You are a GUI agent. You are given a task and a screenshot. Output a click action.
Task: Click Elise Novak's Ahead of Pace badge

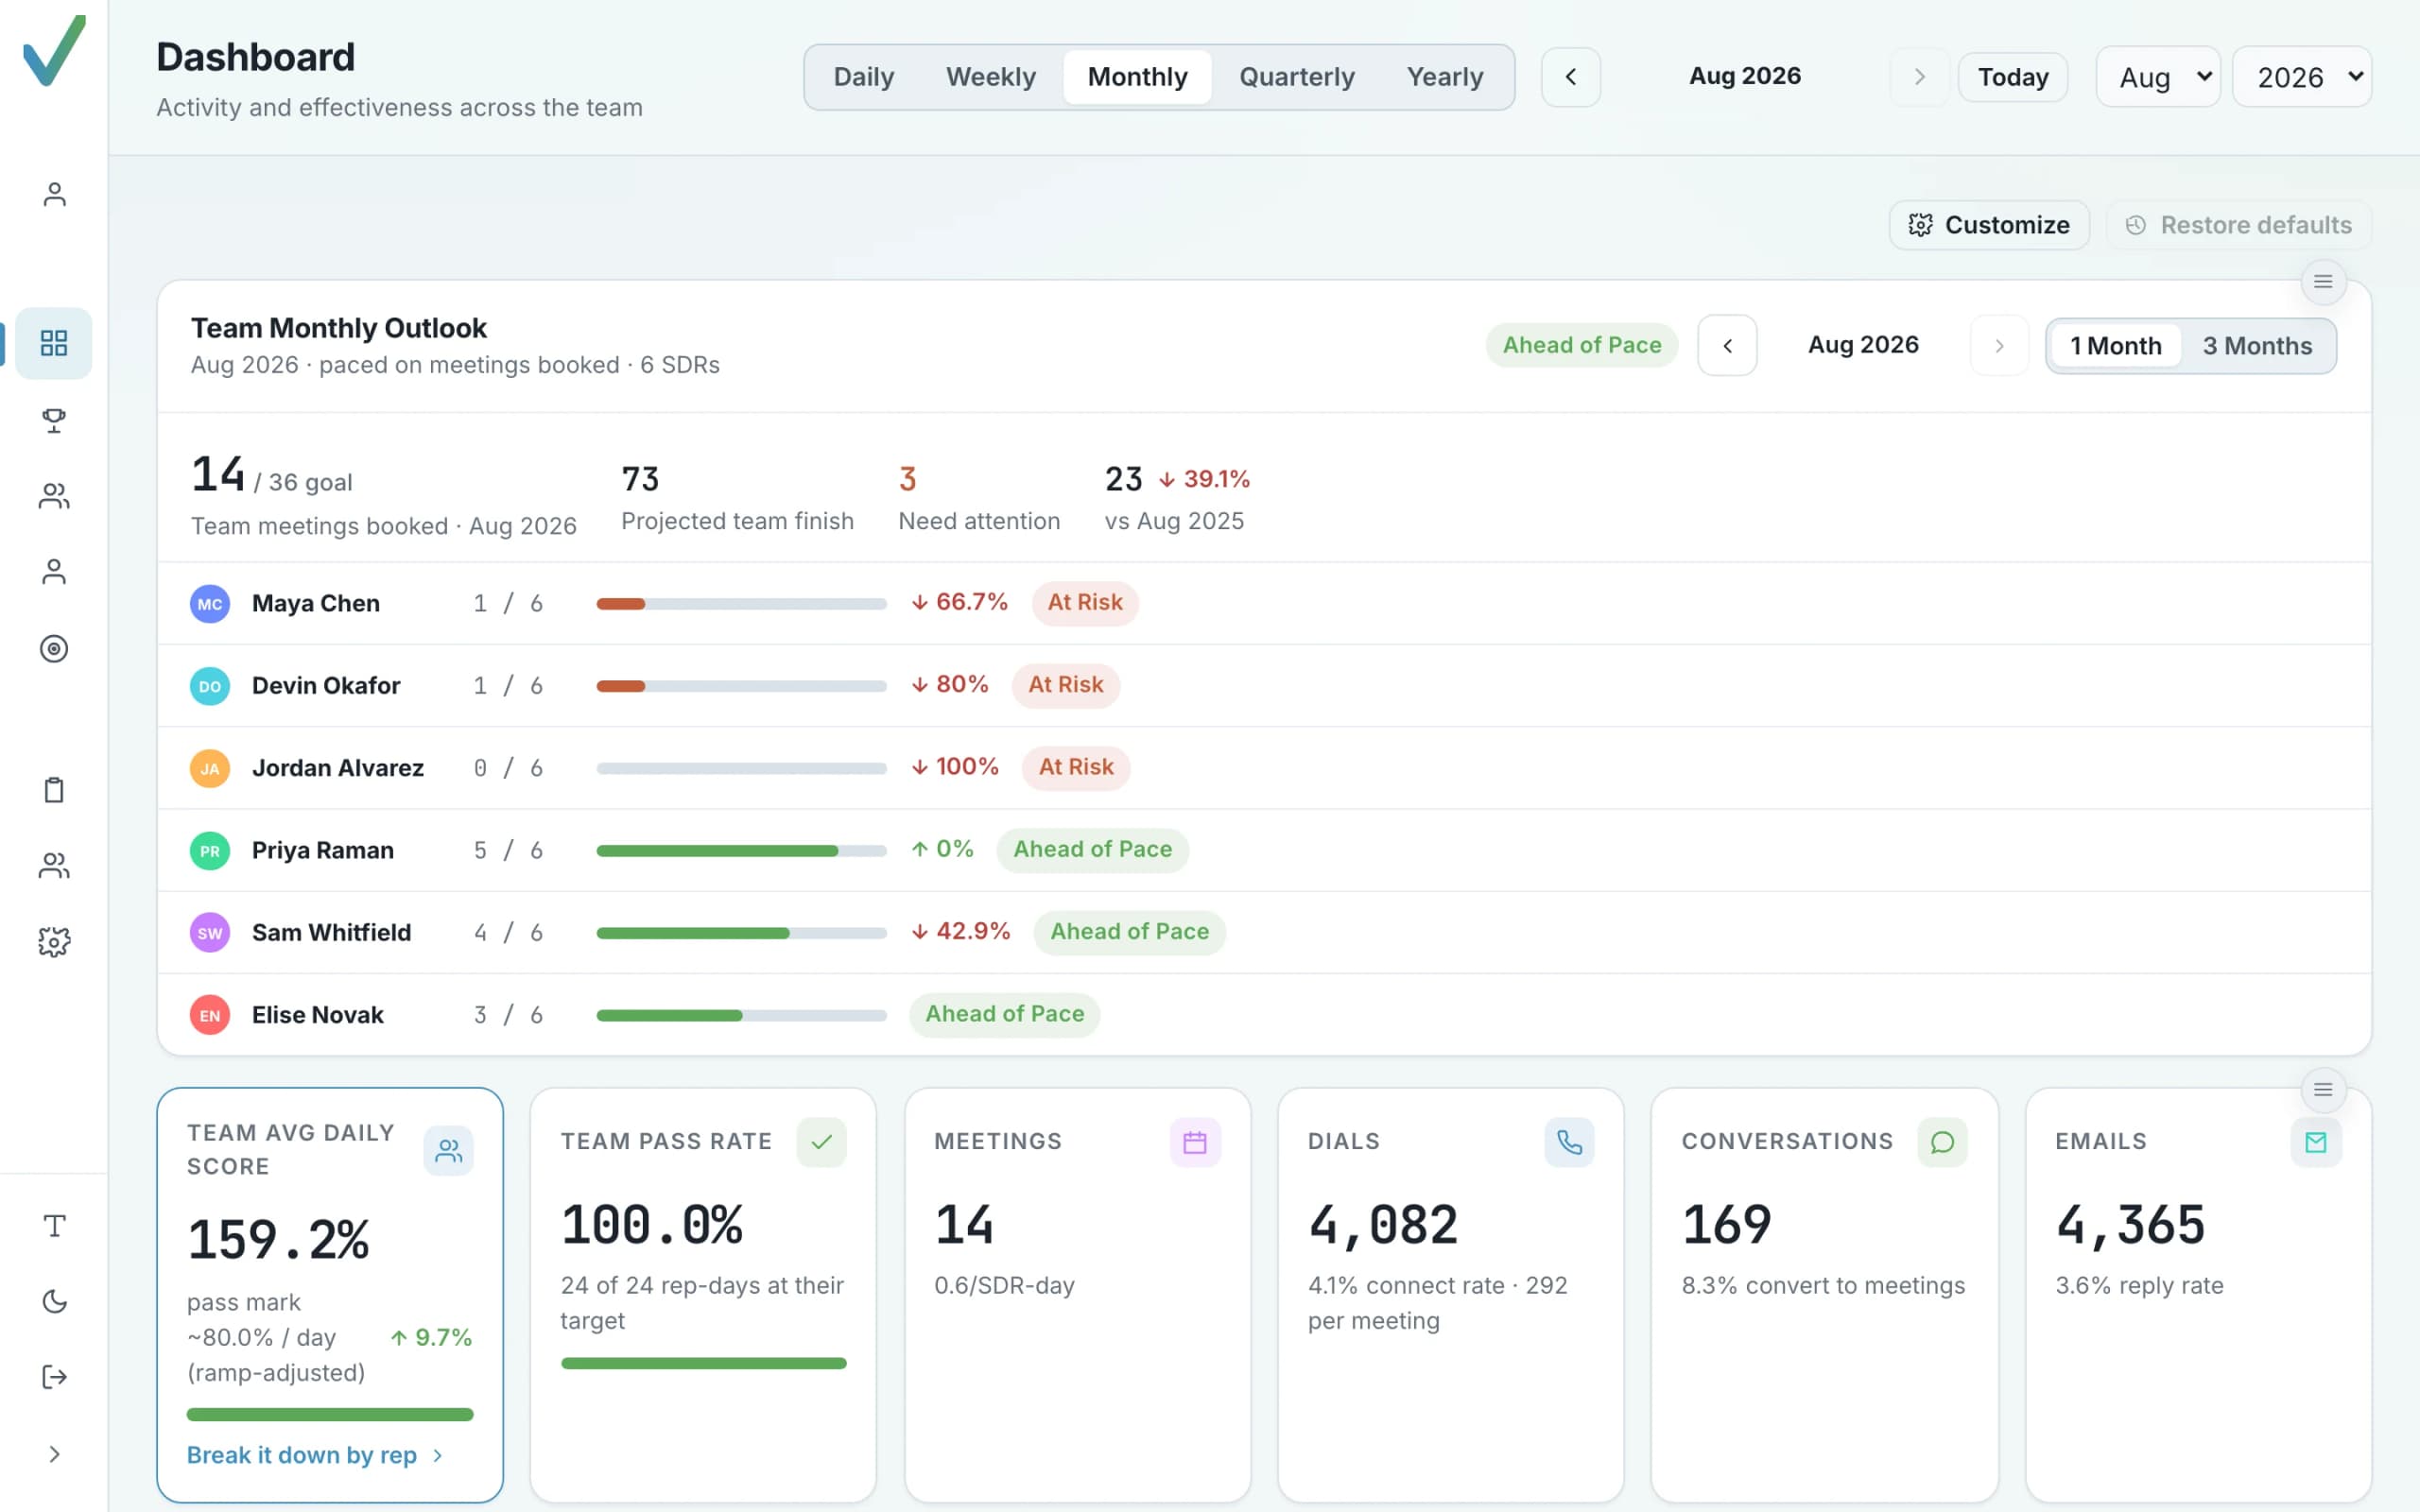tap(1005, 1014)
